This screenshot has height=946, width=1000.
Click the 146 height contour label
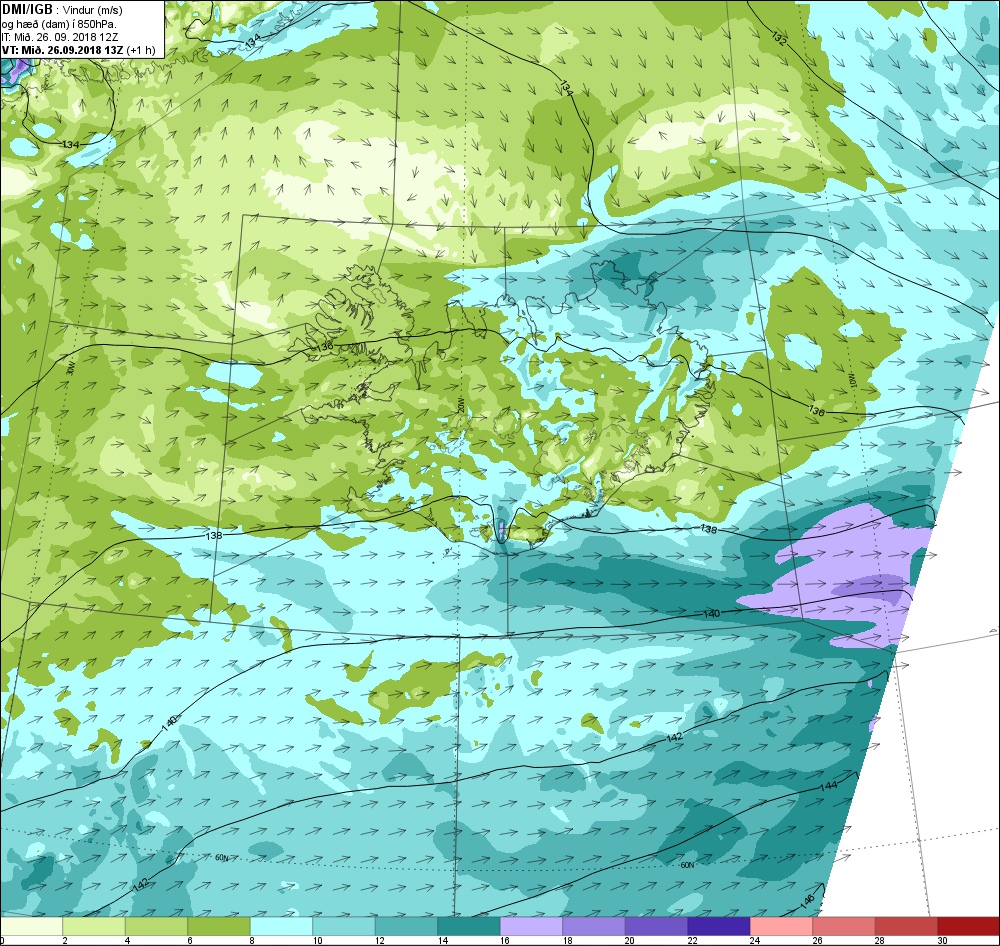click(807, 901)
